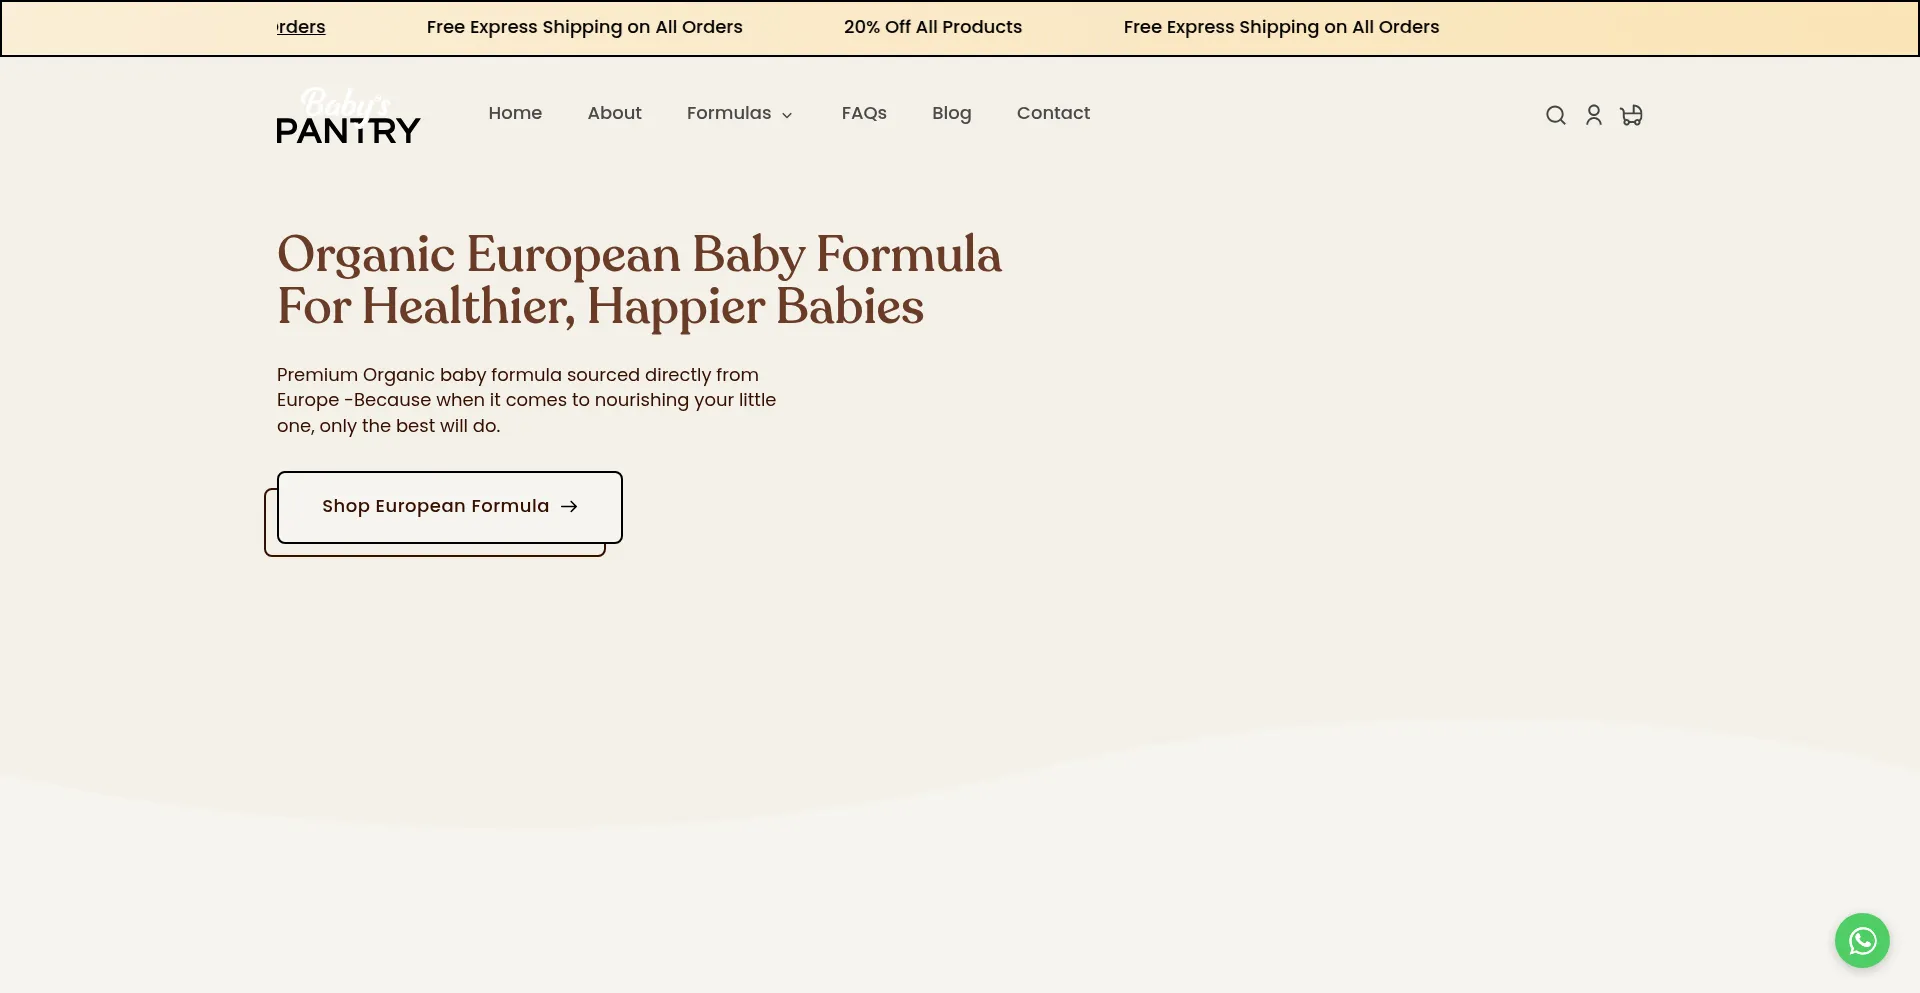Expand the Formulas dropdown menu
Image resolution: width=1920 pixels, height=993 pixels.
point(739,113)
